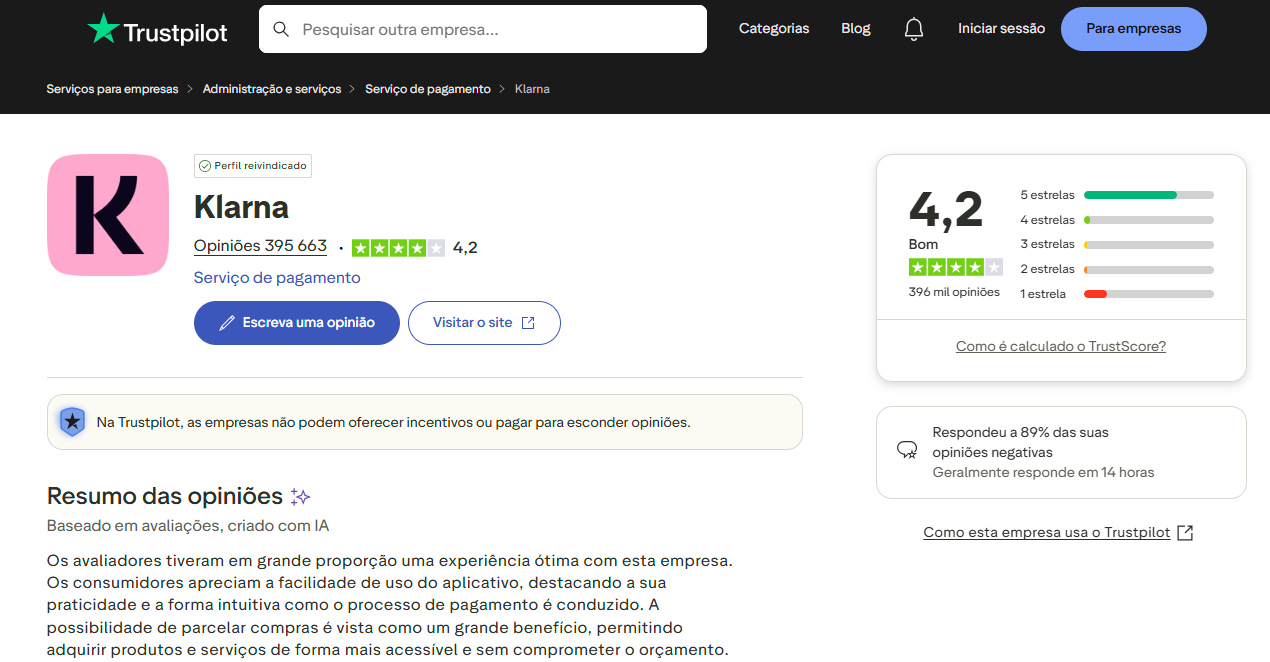Click the Klarna breadcrumb text
1270x662 pixels.
(x=532, y=89)
